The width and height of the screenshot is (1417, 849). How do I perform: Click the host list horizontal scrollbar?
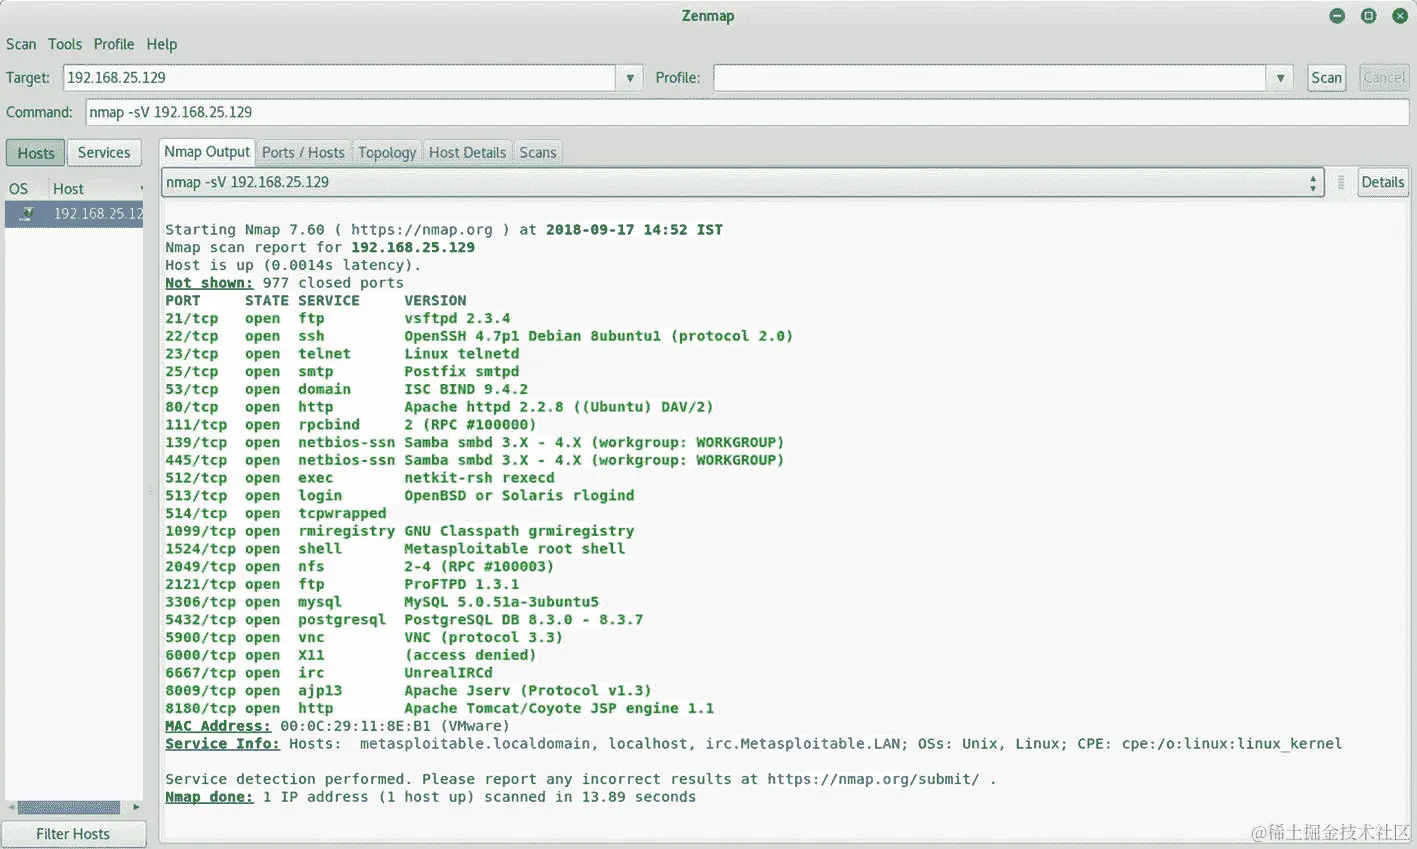[69, 807]
